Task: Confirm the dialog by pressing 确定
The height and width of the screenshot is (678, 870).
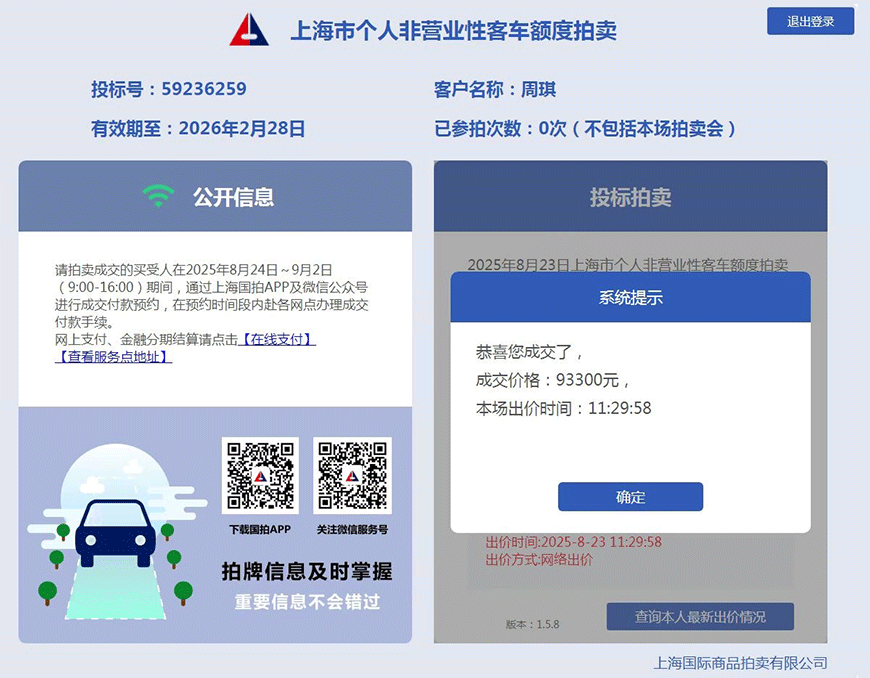Action: pyautogui.click(x=630, y=497)
